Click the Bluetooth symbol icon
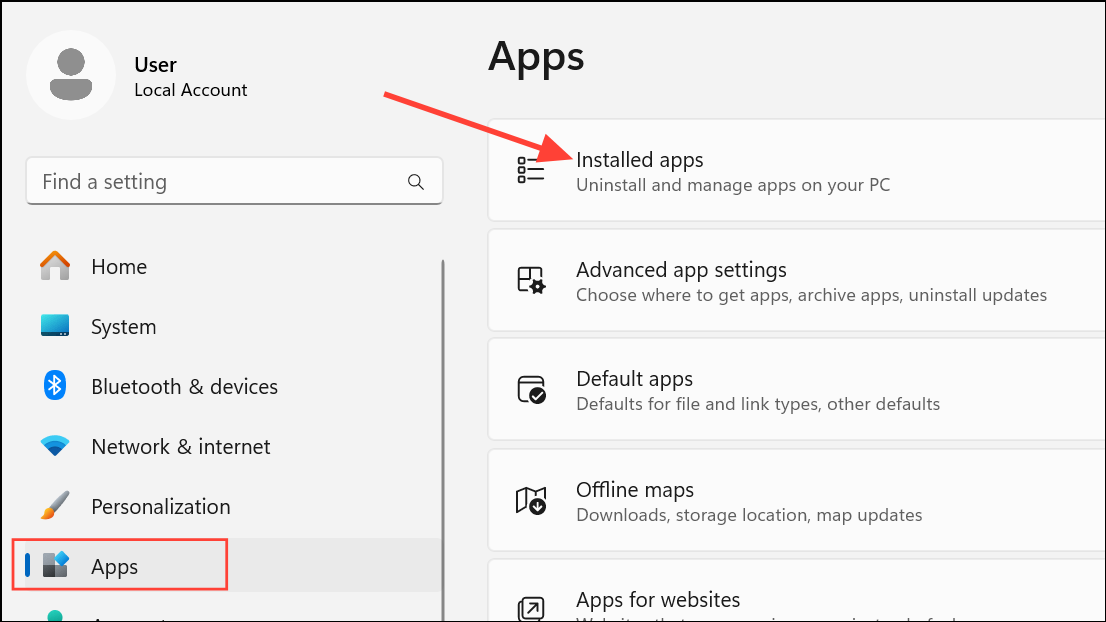The image size is (1106, 622). [x=55, y=386]
